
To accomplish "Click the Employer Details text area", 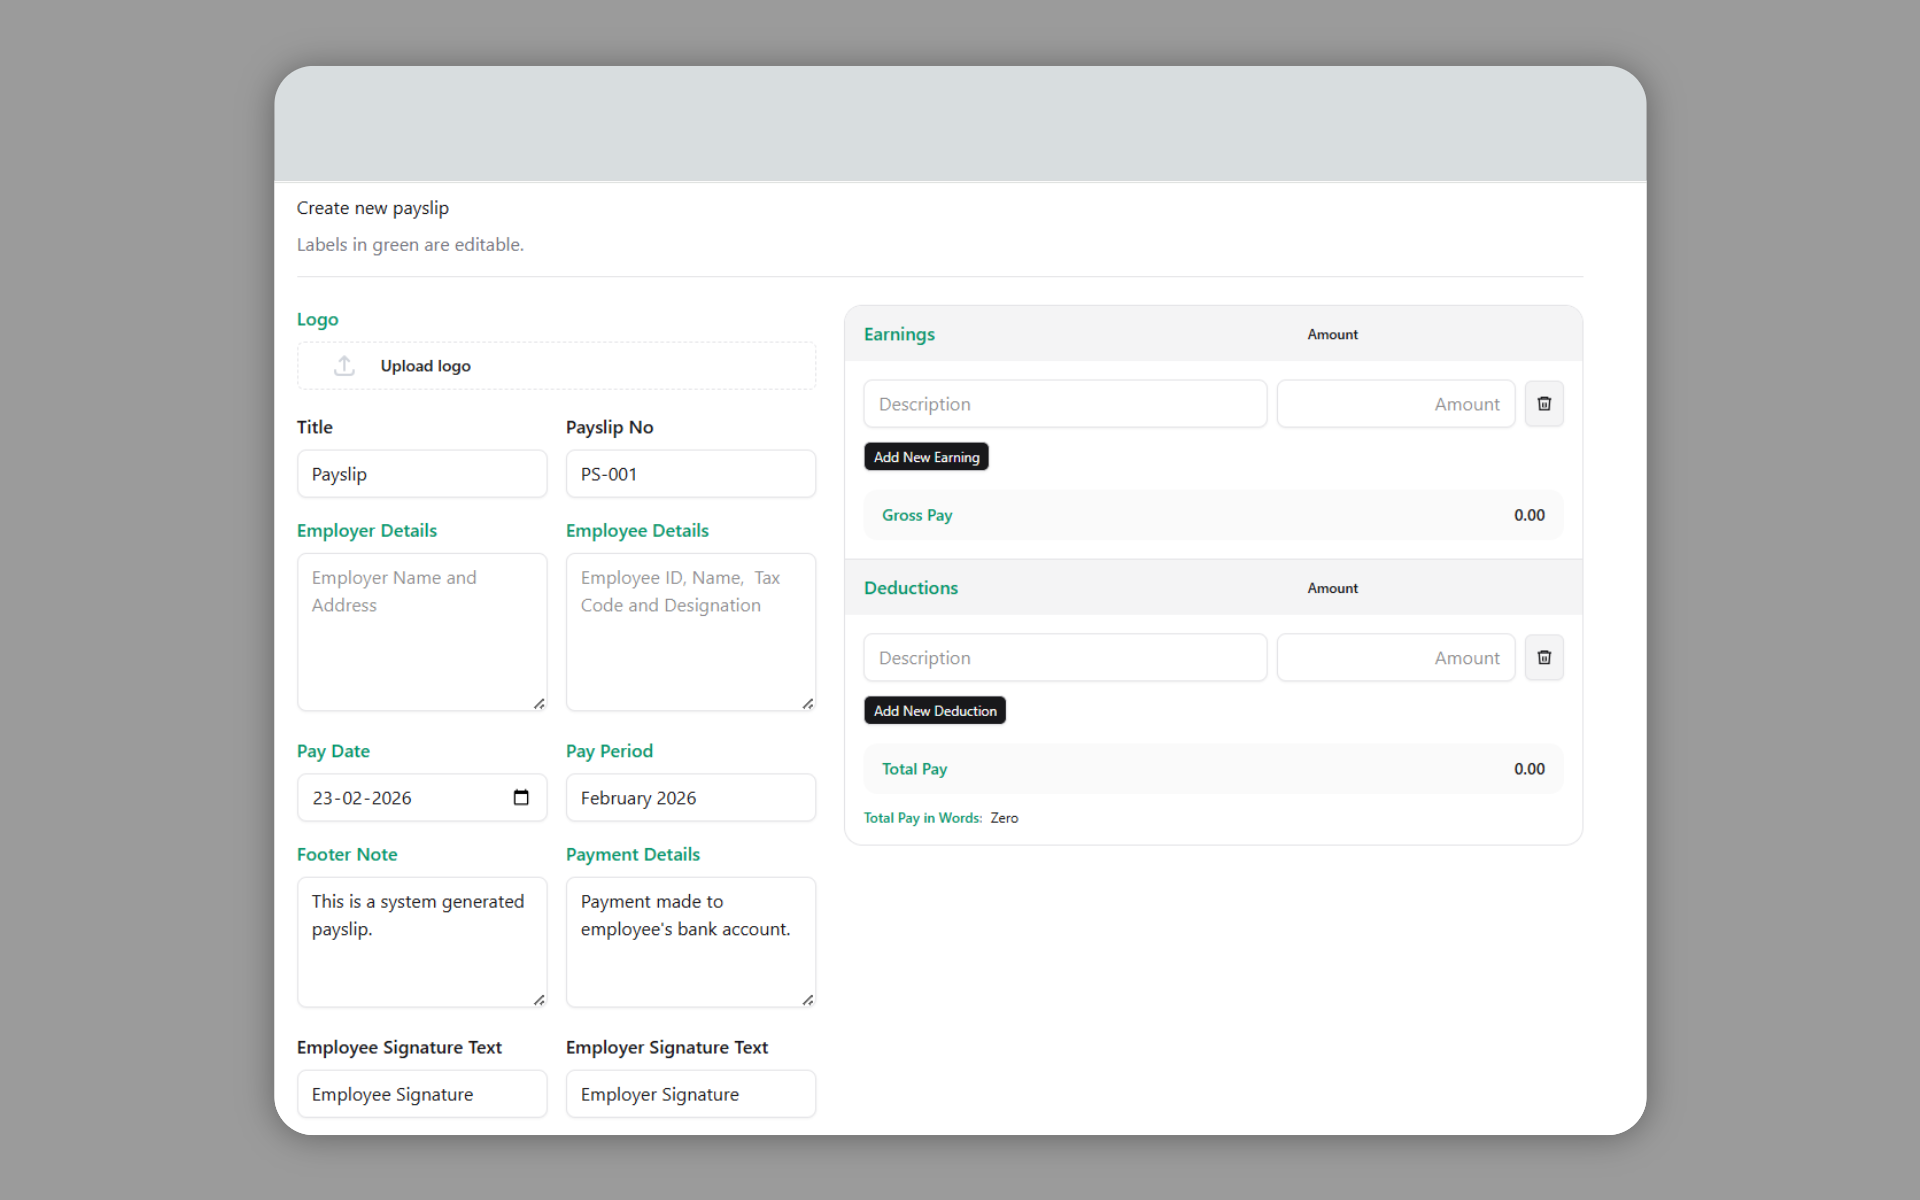I will click(x=422, y=630).
